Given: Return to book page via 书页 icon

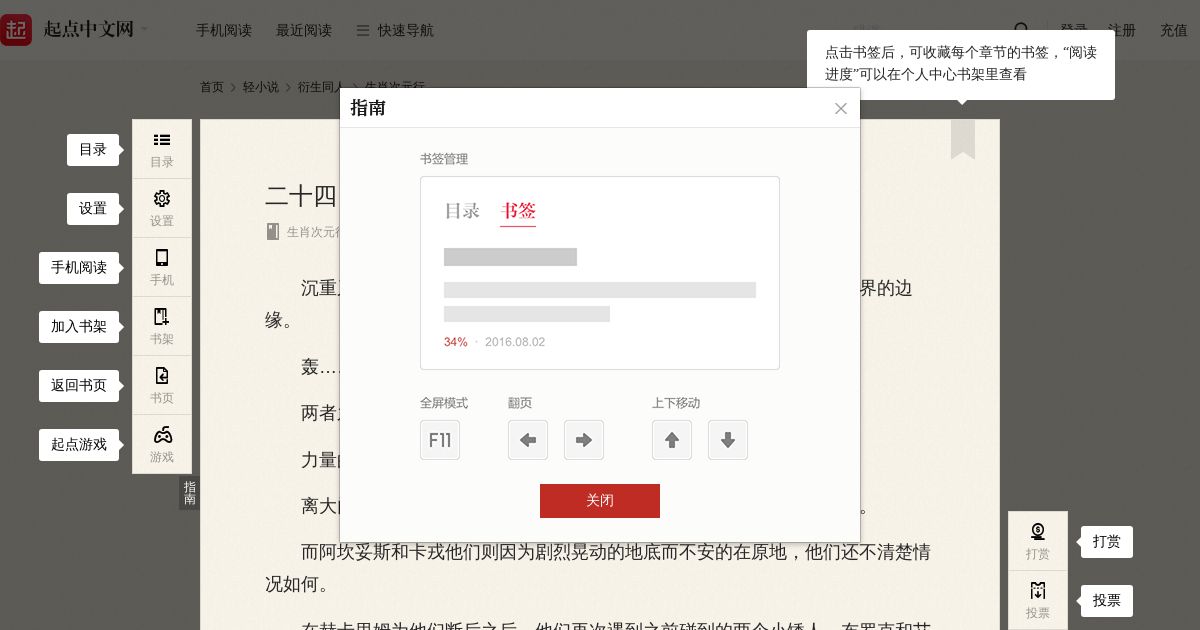Looking at the screenshot, I should coord(162,385).
